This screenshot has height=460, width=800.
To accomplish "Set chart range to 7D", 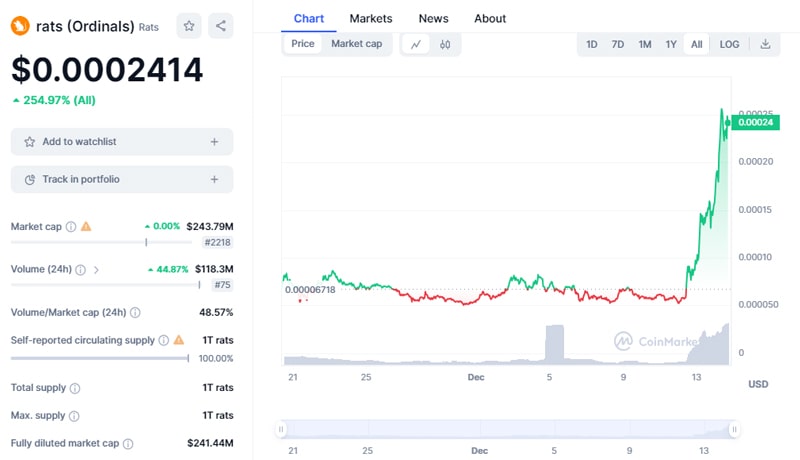I will [617, 44].
